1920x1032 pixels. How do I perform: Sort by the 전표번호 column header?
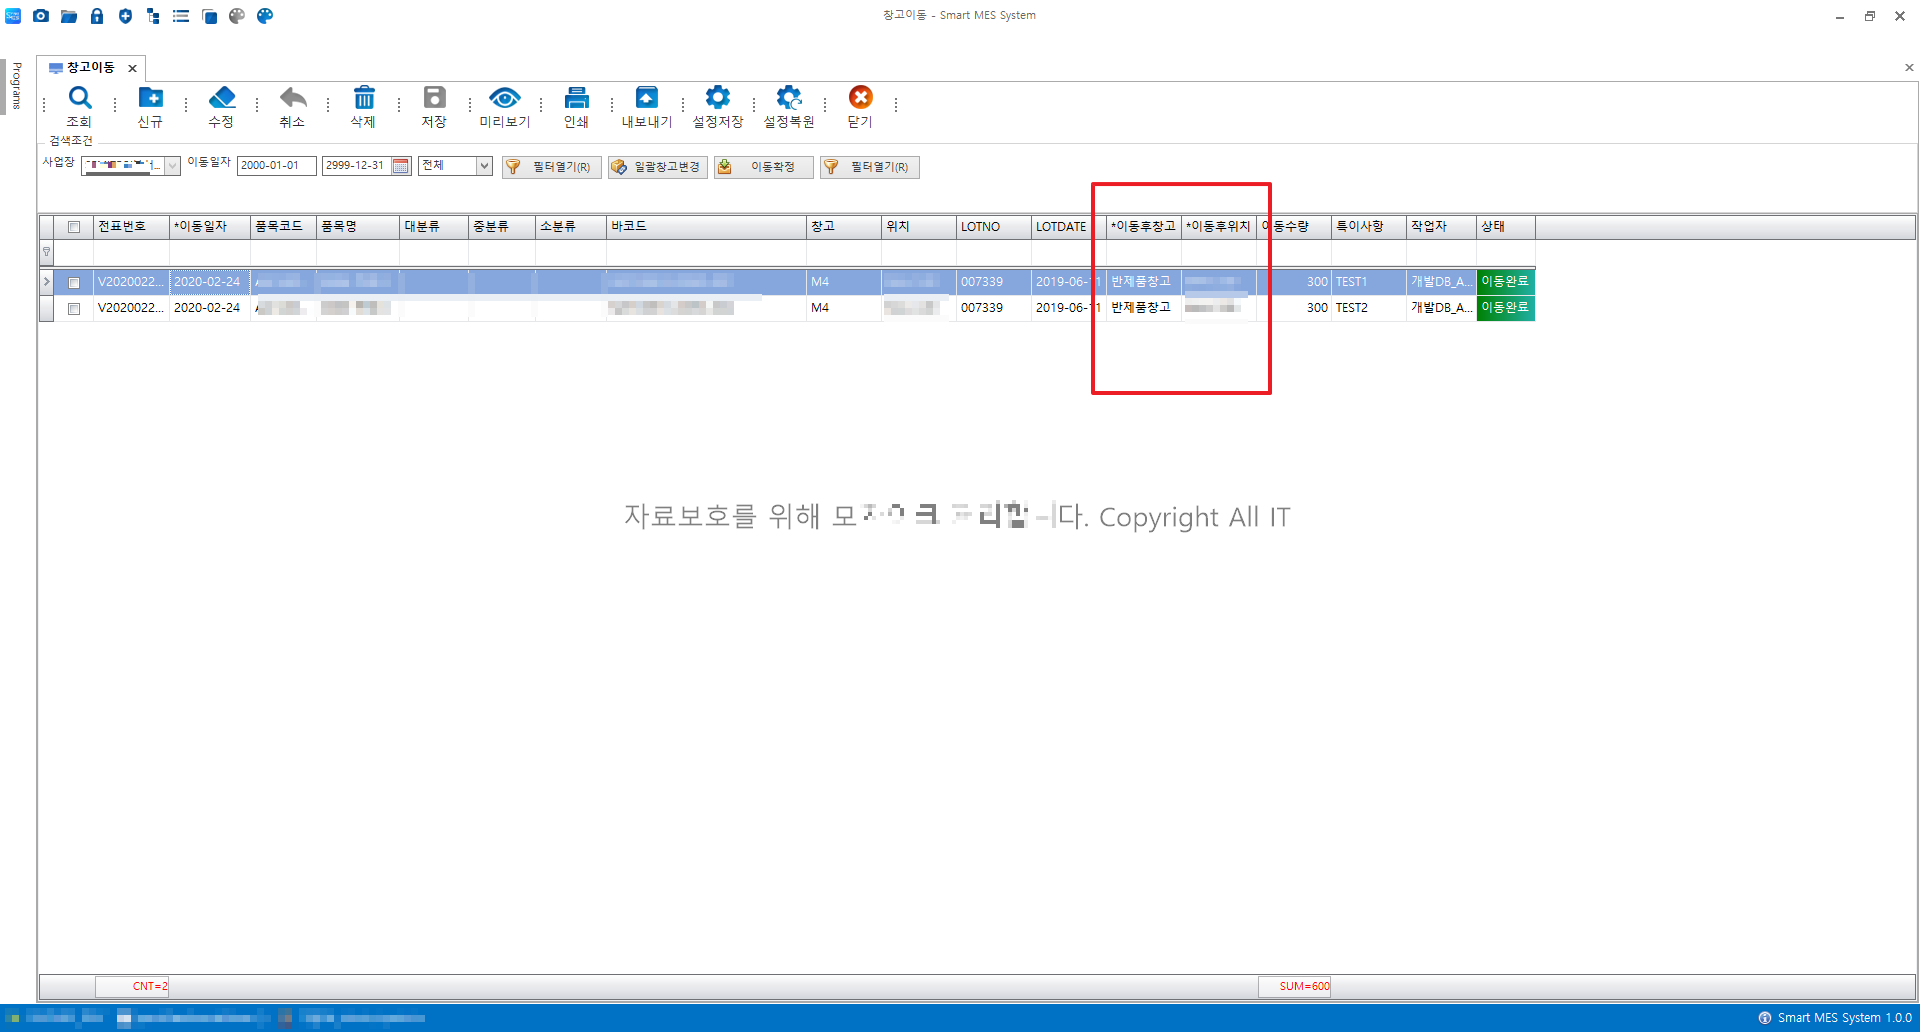coord(131,227)
